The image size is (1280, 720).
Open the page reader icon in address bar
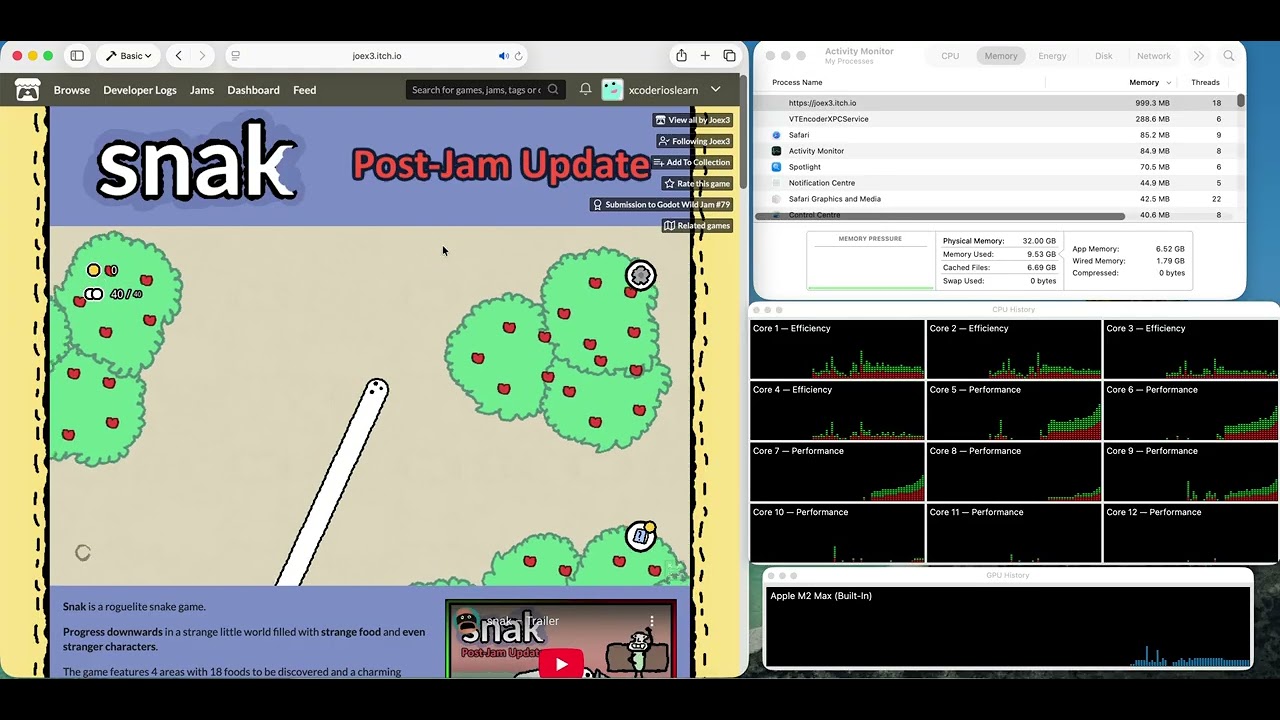235,56
